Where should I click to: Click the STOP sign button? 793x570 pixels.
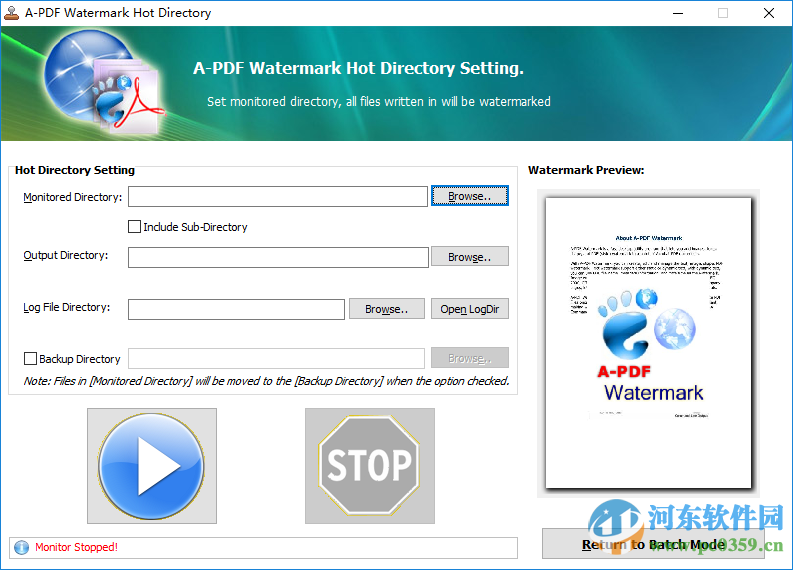coord(370,466)
